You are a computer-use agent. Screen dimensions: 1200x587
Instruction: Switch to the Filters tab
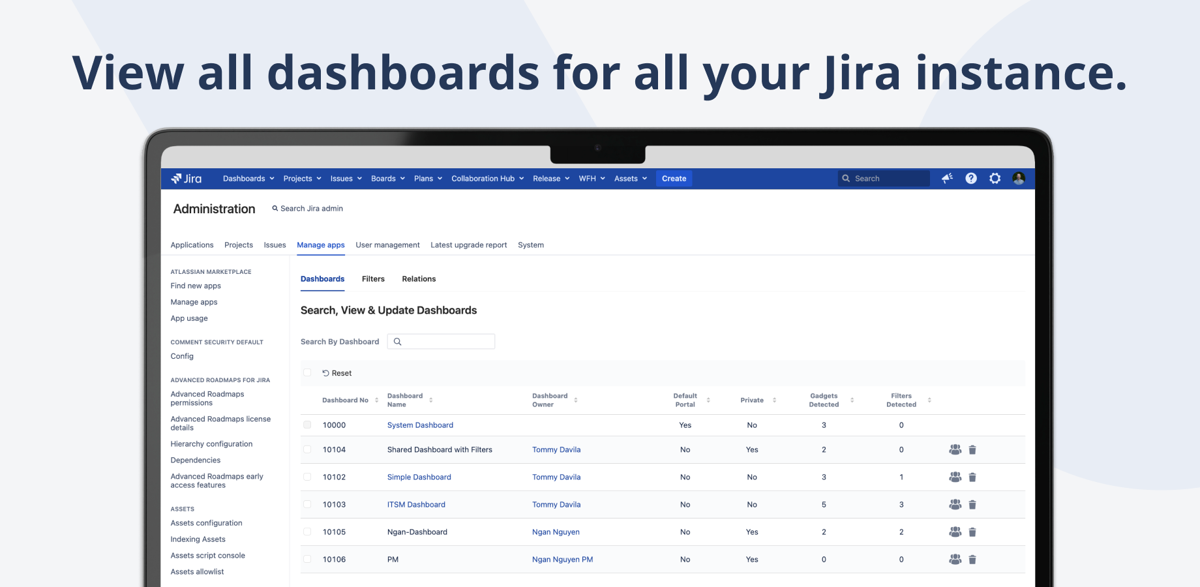pos(373,279)
